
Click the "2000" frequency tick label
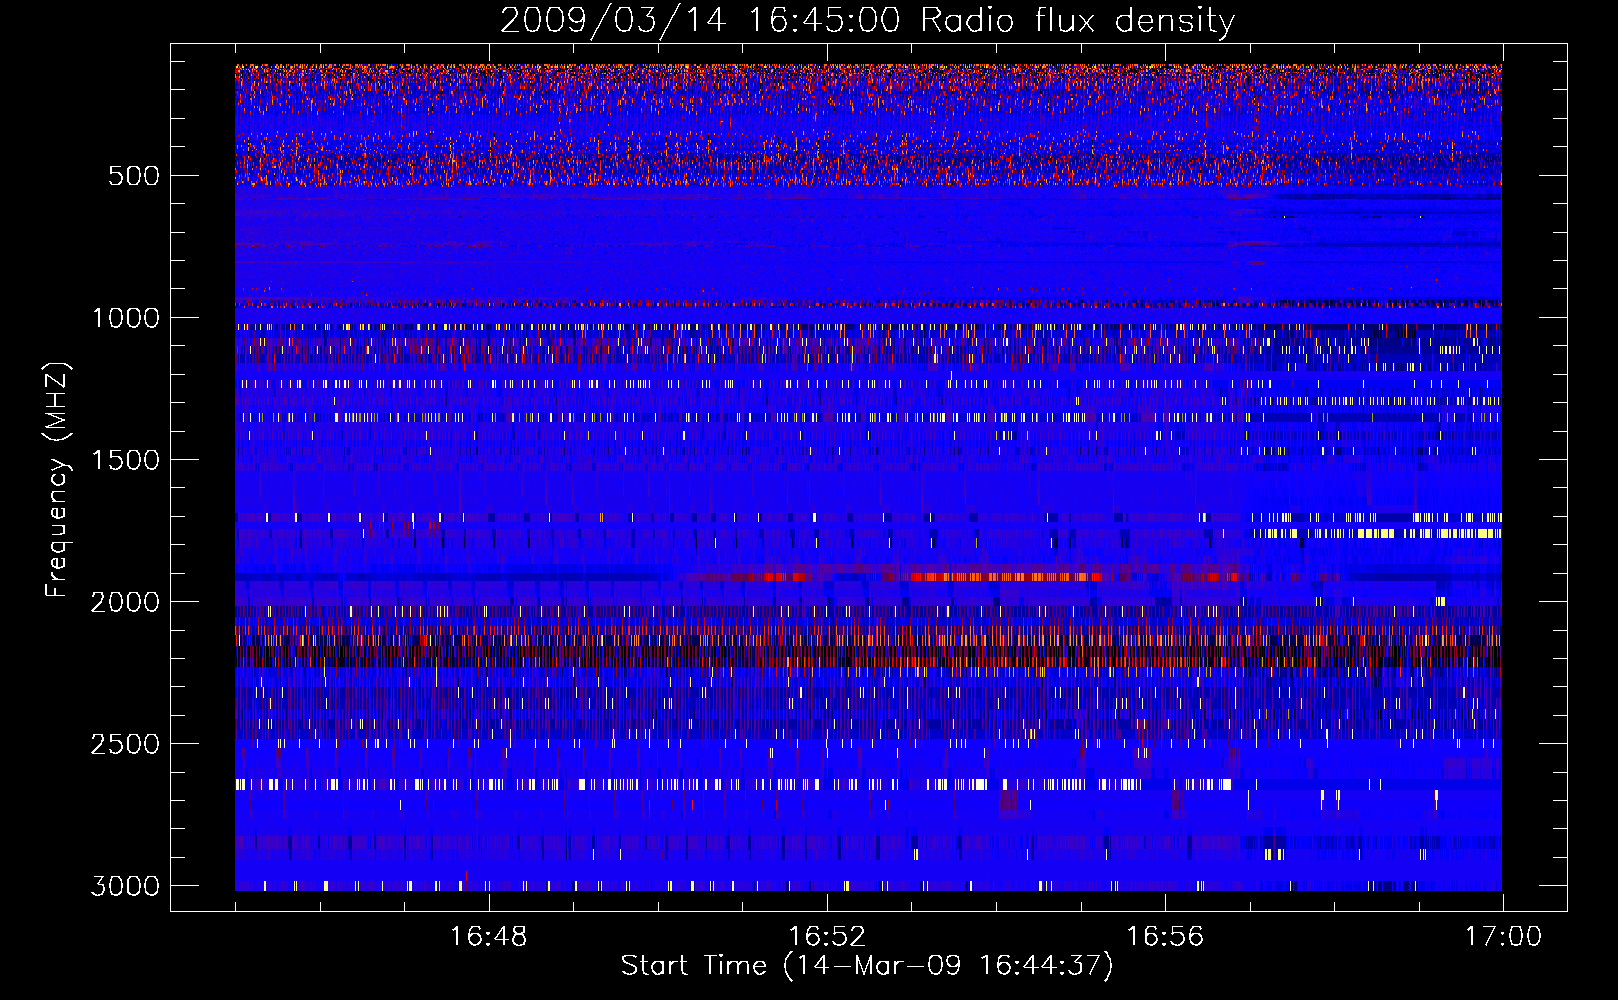click(126, 602)
